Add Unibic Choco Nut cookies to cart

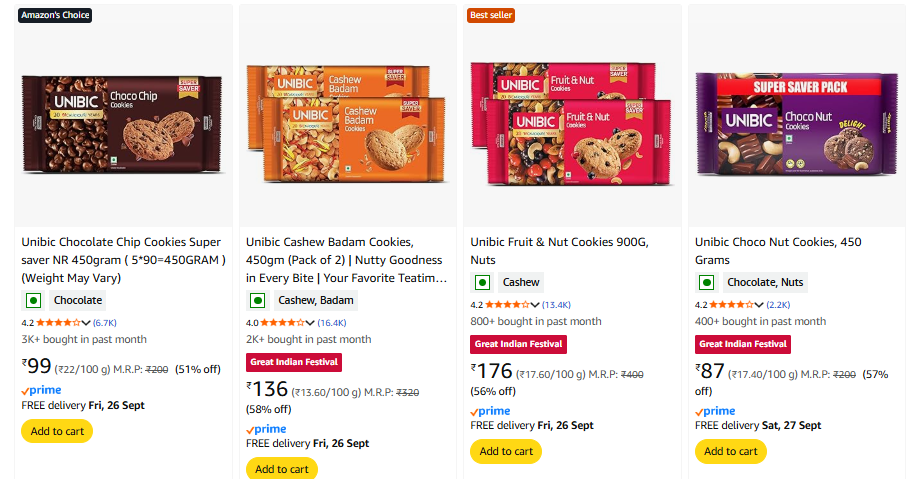click(731, 451)
